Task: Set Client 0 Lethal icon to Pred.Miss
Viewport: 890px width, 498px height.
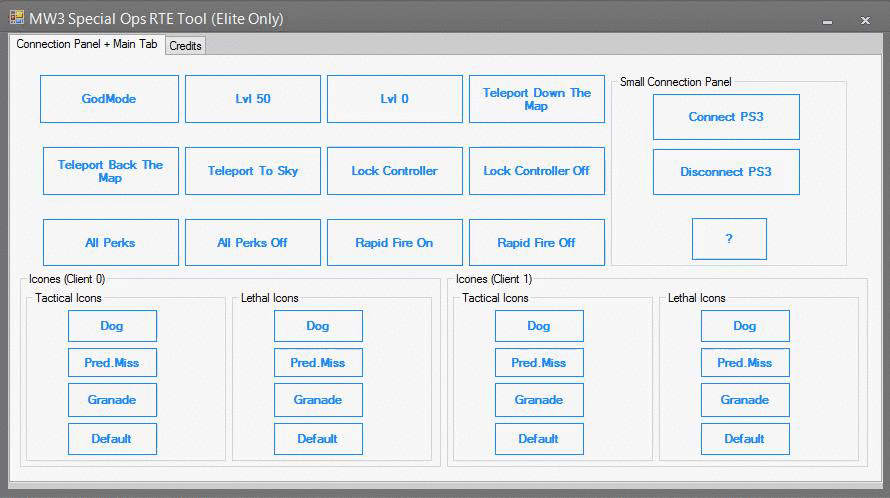Action: [318, 363]
